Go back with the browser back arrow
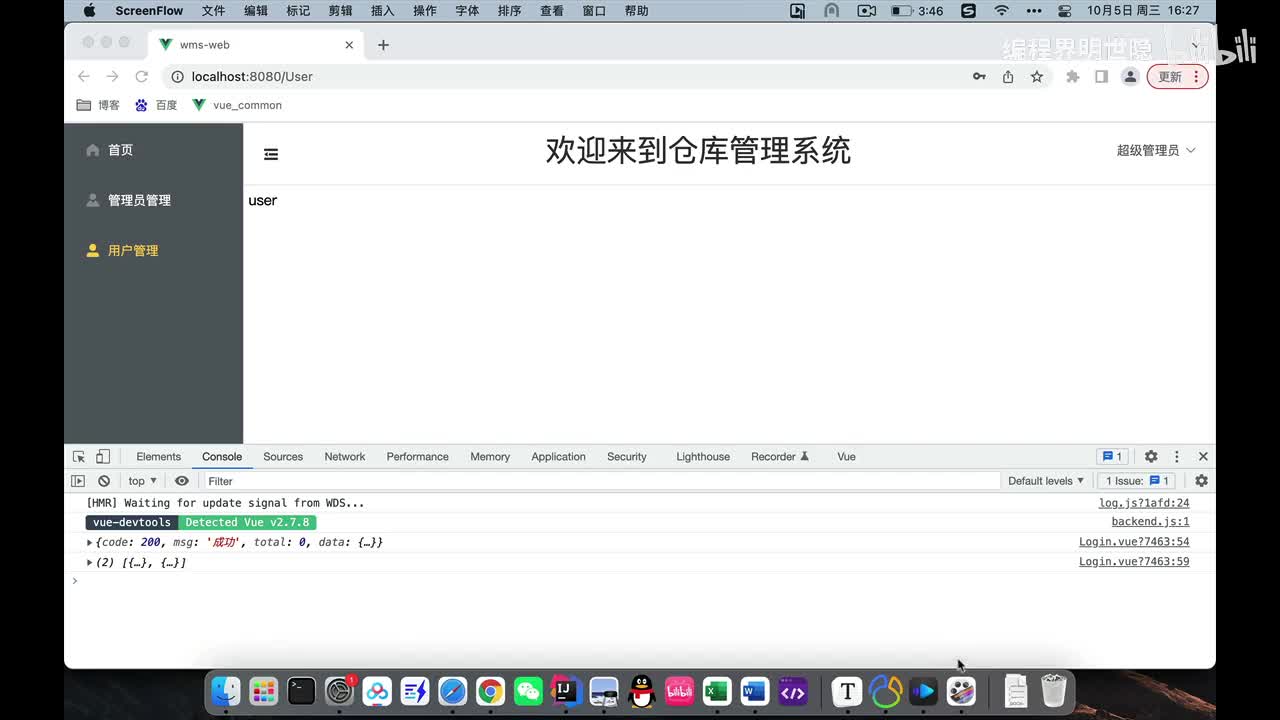This screenshot has width=1280, height=720. 84,76
